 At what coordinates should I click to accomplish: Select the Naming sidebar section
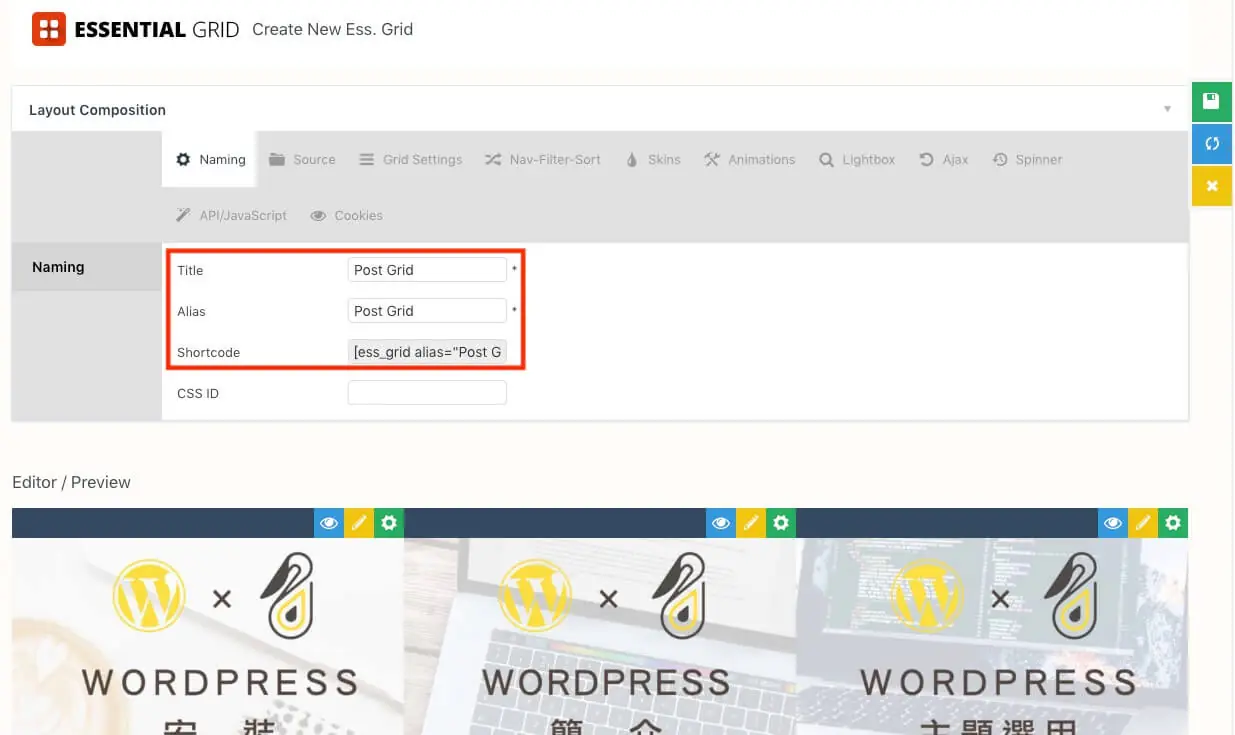87,267
